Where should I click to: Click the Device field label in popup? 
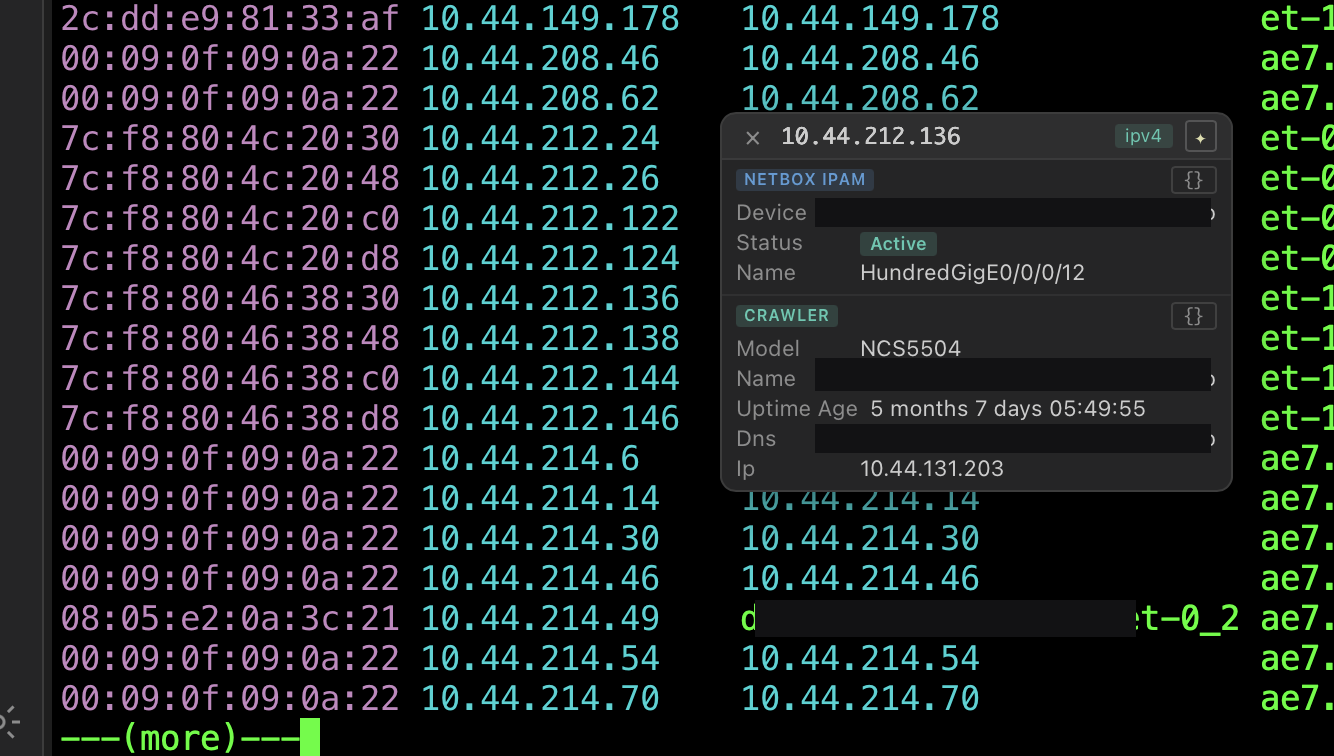point(771,213)
